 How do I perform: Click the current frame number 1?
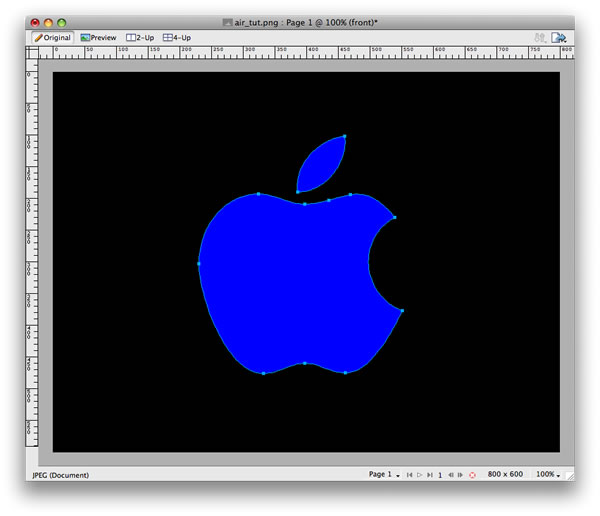[440, 475]
